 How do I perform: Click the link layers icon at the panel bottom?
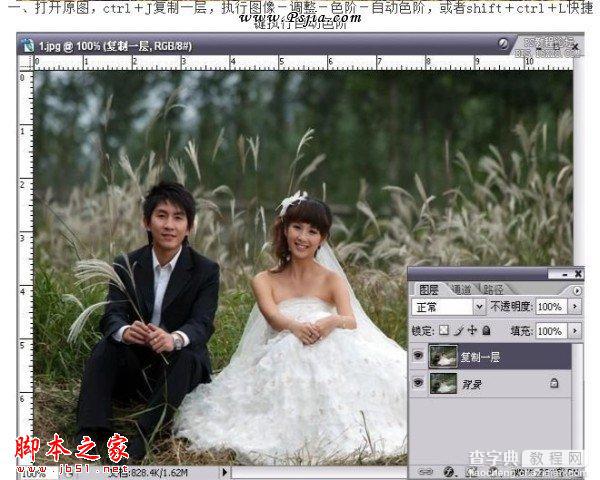425,472
